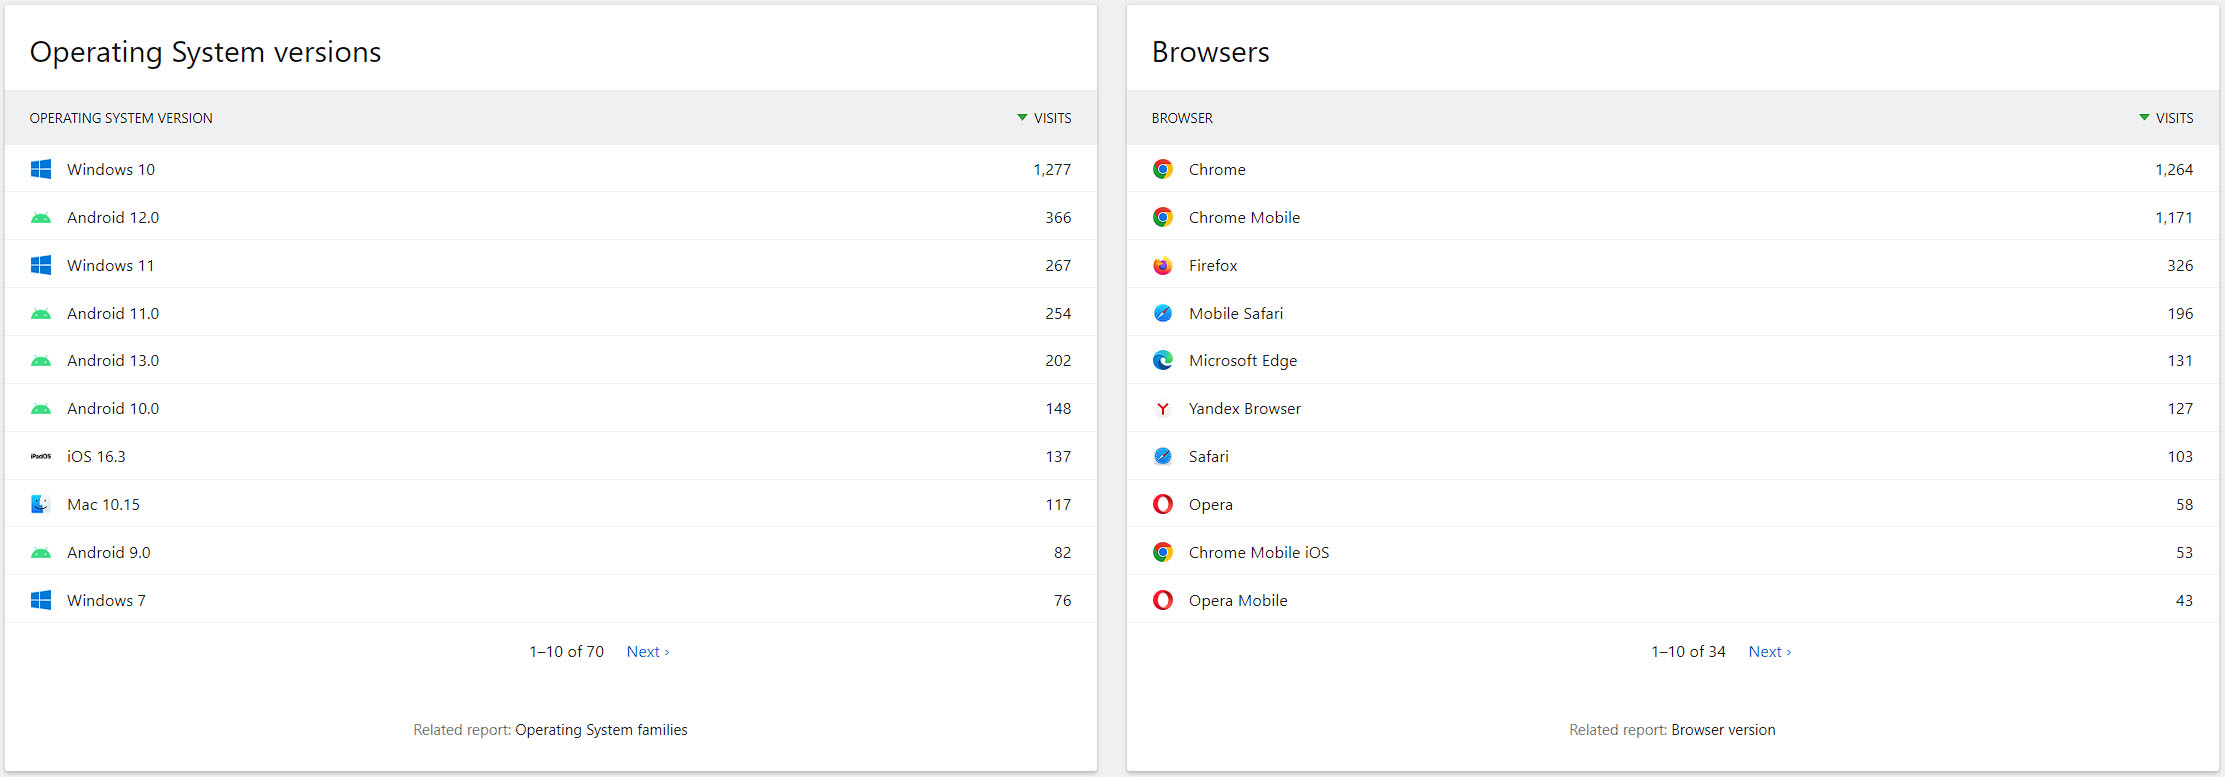Click the 1–10 of 34 pagination text

coord(1688,652)
